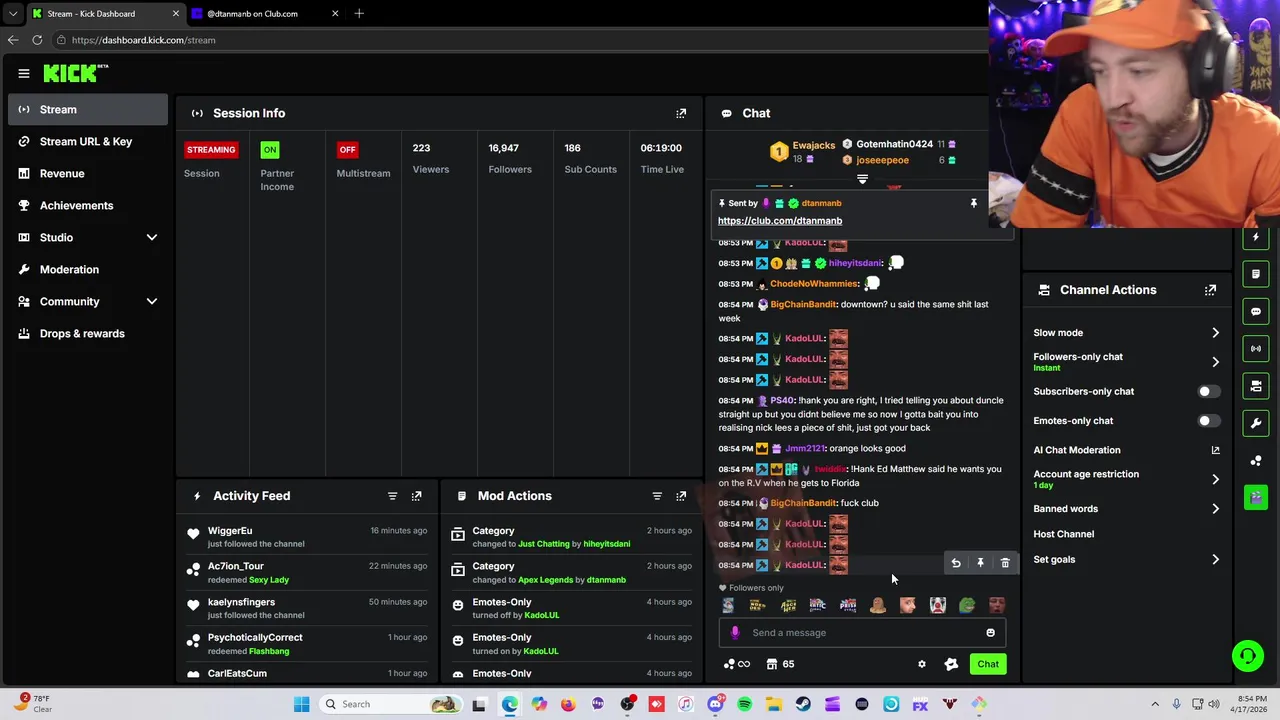
Task: Click hiheyitsdani in Mod Actions
Action: [x=607, y=544]
